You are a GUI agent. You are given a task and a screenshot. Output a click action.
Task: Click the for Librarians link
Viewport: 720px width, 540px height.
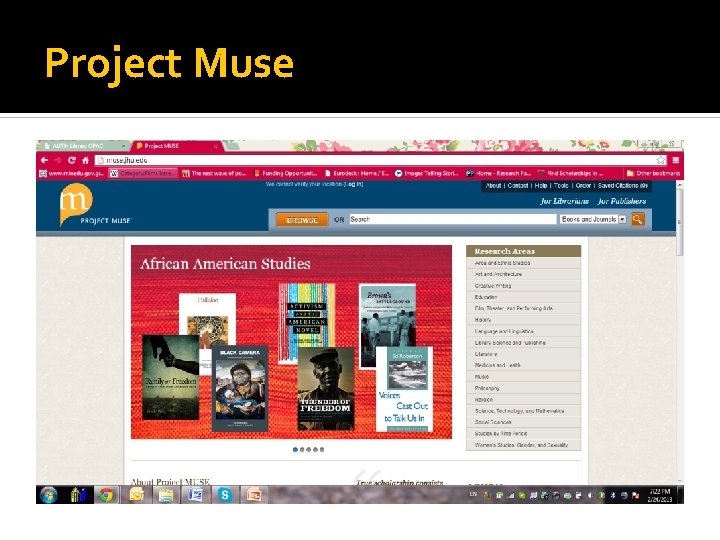(564, 201)
